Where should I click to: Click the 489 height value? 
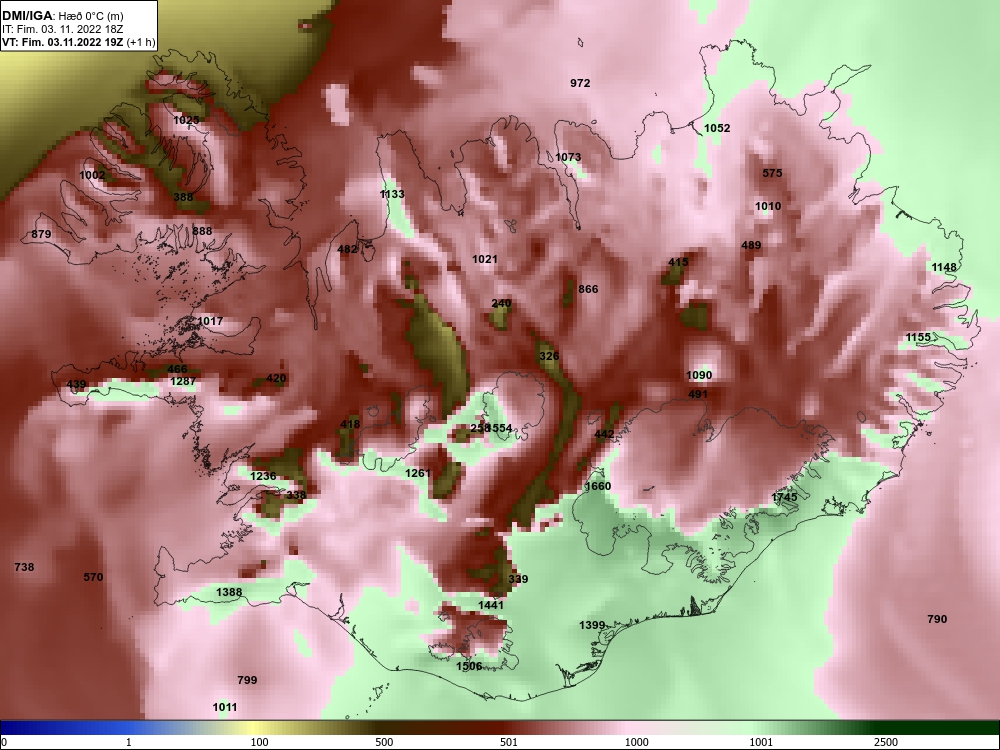(x=751, y=245)
